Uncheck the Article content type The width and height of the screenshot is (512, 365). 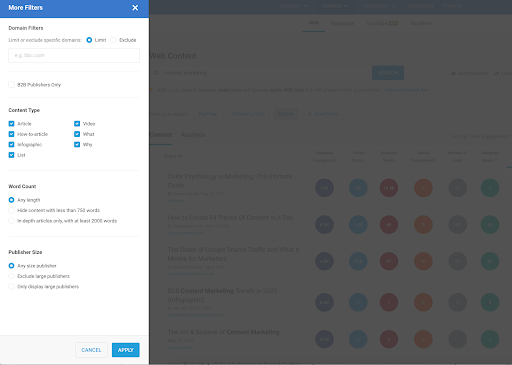click(11, 124)
